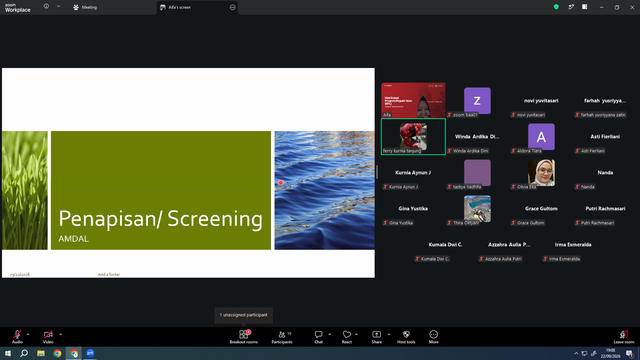The height and width of the screenshot is (360, 640).
Task: Click the minus circle on Alfa's screen tab
Action: pos(233,7)
